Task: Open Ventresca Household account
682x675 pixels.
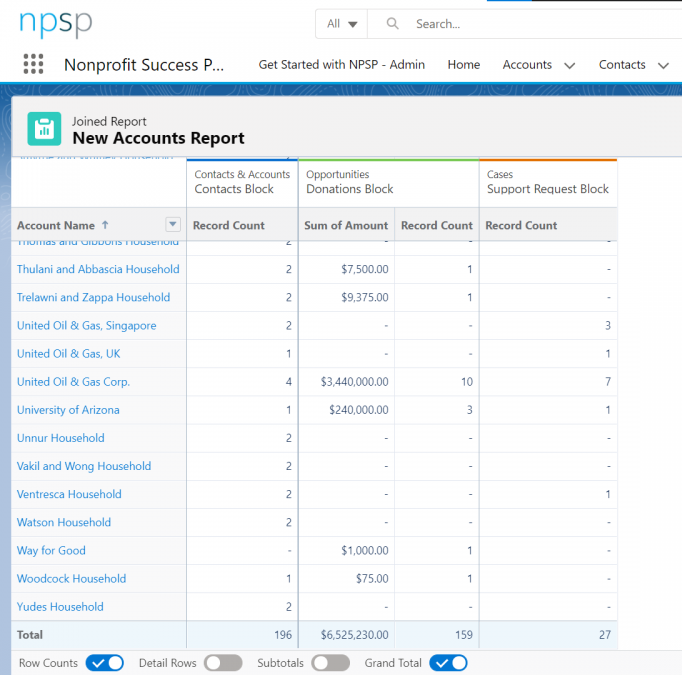Action: pyautogui.click(x=69, y=494)
